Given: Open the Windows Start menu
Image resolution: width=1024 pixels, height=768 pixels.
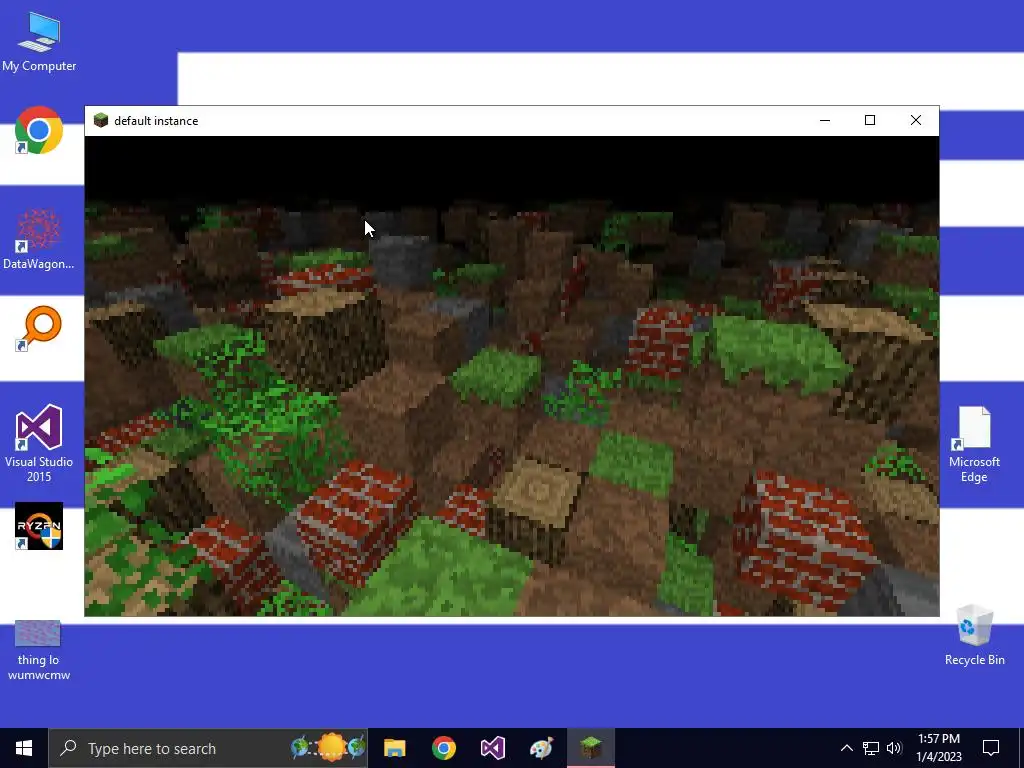Looking at the screenshot, I should (x=24, y=748).
